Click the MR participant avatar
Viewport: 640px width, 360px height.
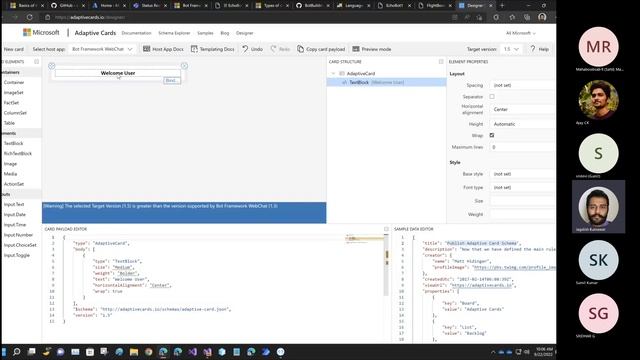598,47
